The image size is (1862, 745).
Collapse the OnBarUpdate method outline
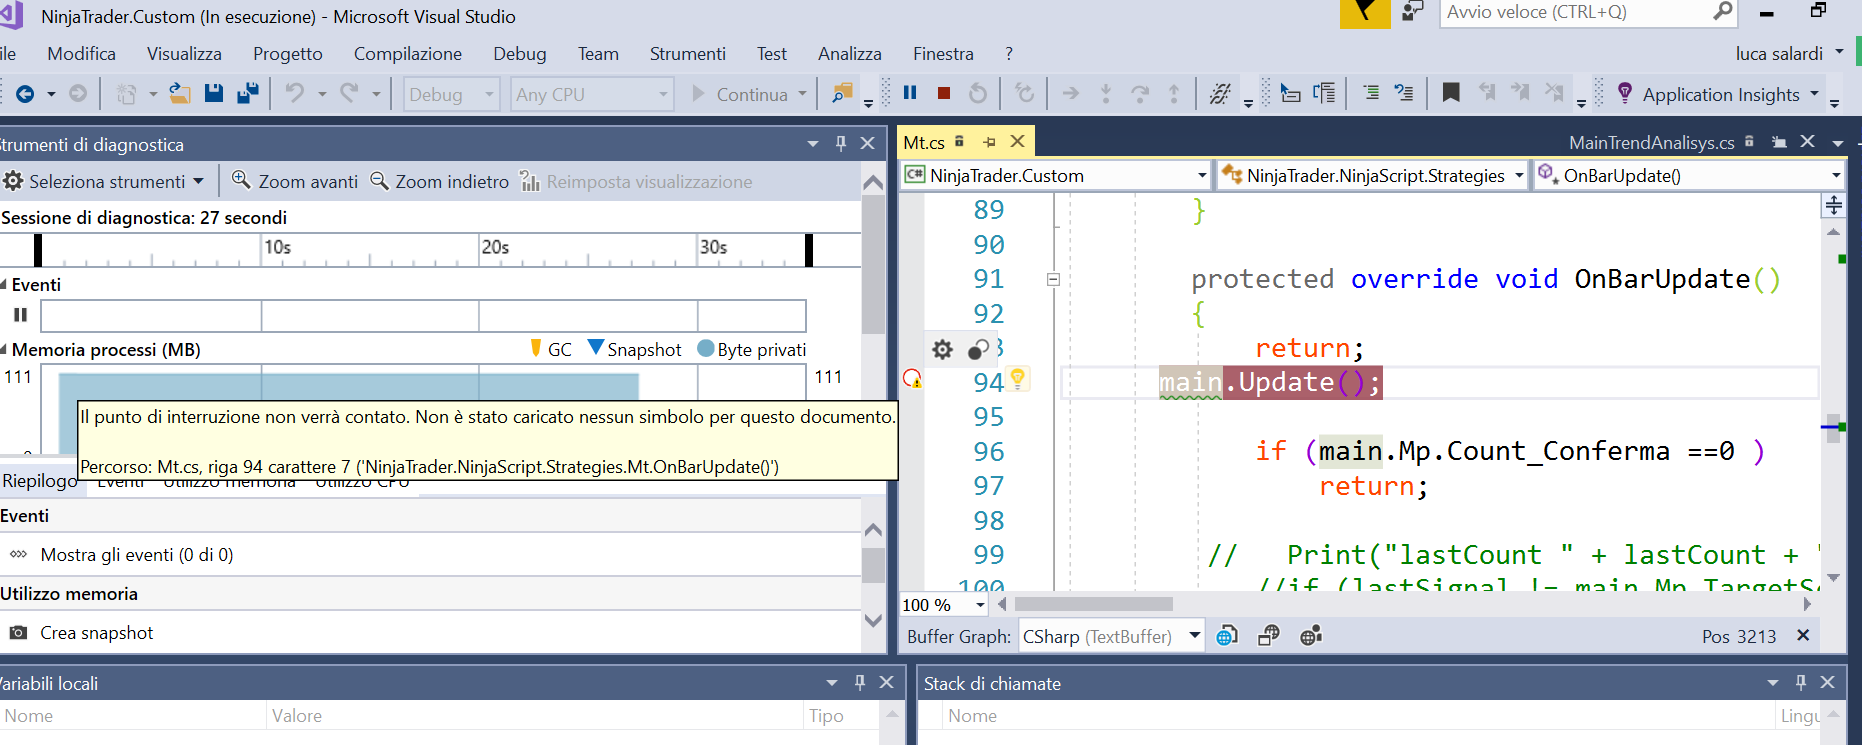[x=1053, y=280]
